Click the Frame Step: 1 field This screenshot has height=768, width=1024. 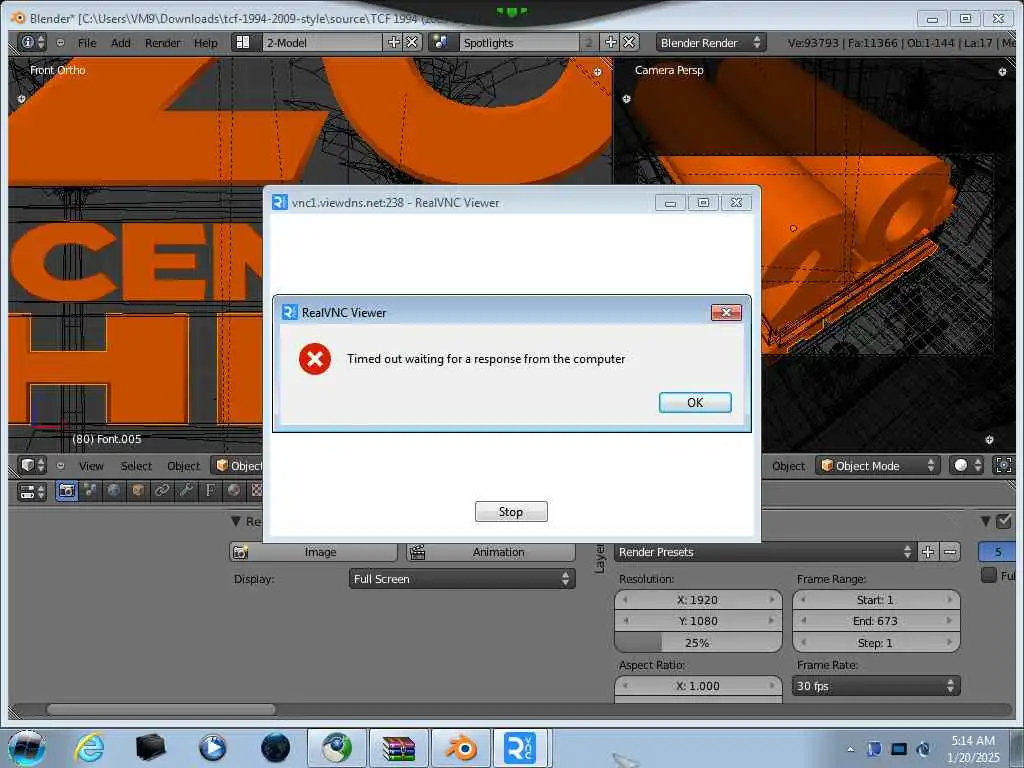[x=876, y=643]
